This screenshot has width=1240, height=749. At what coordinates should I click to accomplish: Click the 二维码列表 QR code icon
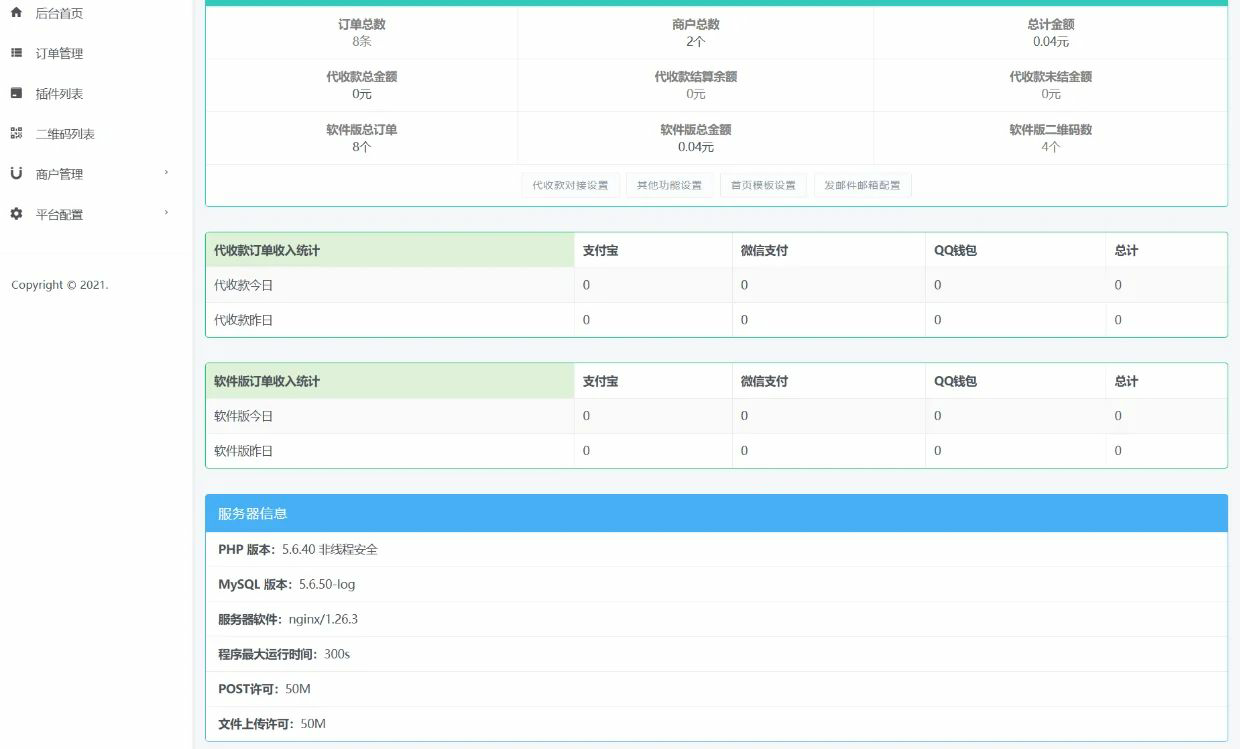coord(16,133)
